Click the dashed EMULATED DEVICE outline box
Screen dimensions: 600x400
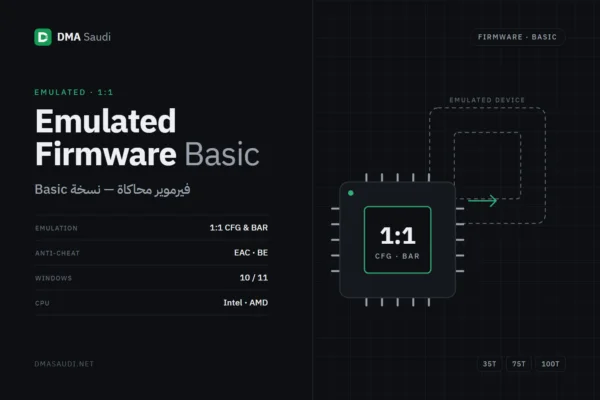487,165
